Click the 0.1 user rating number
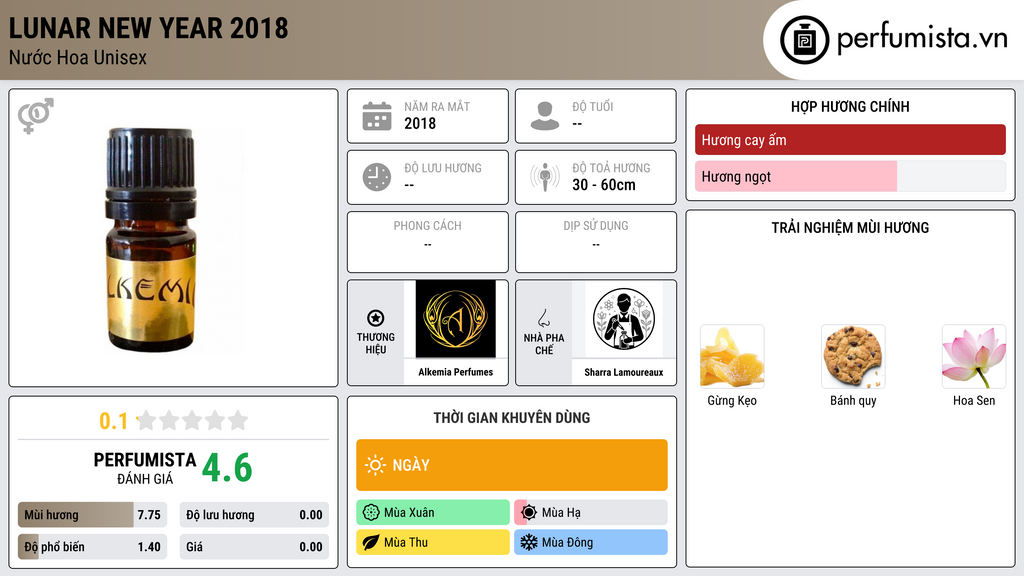 click(113, 421)
